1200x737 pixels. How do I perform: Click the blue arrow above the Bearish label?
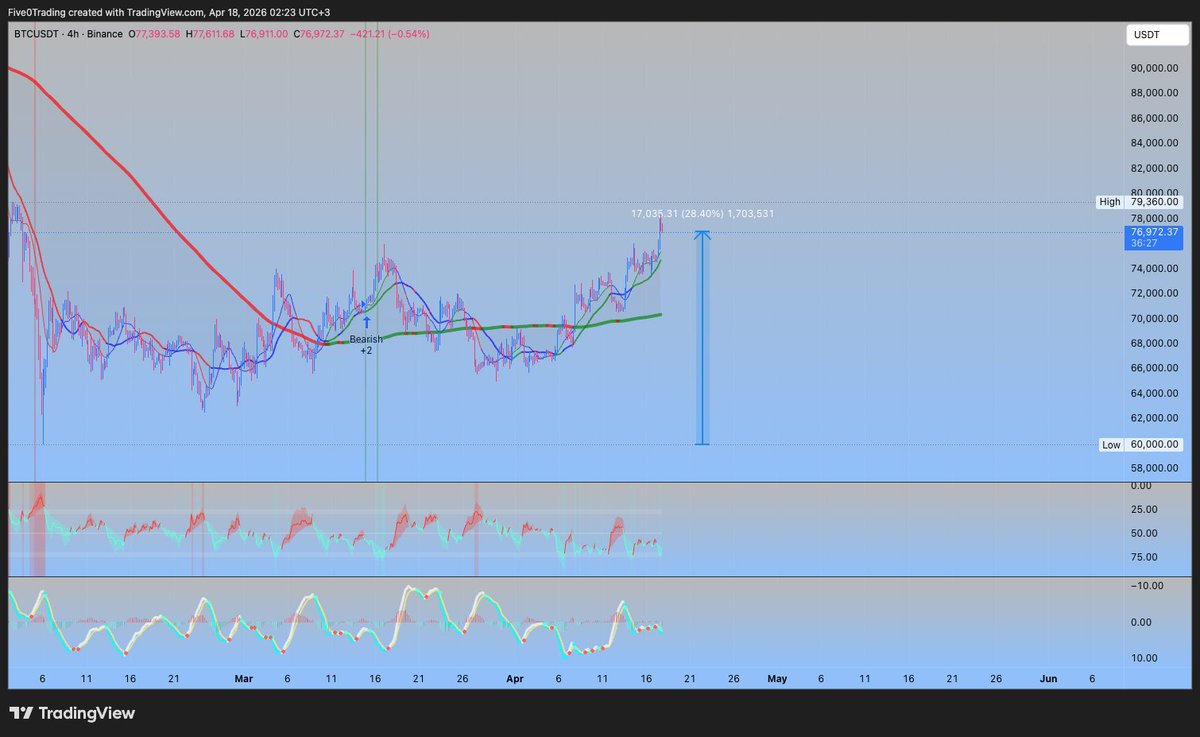click(x=367, y=323)
